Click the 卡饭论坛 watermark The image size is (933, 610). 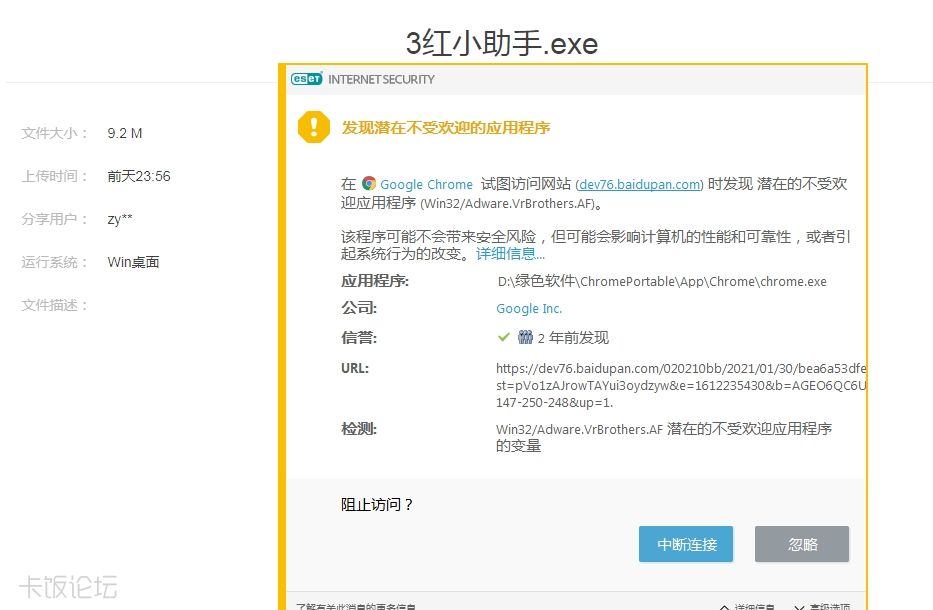[68, 586]
